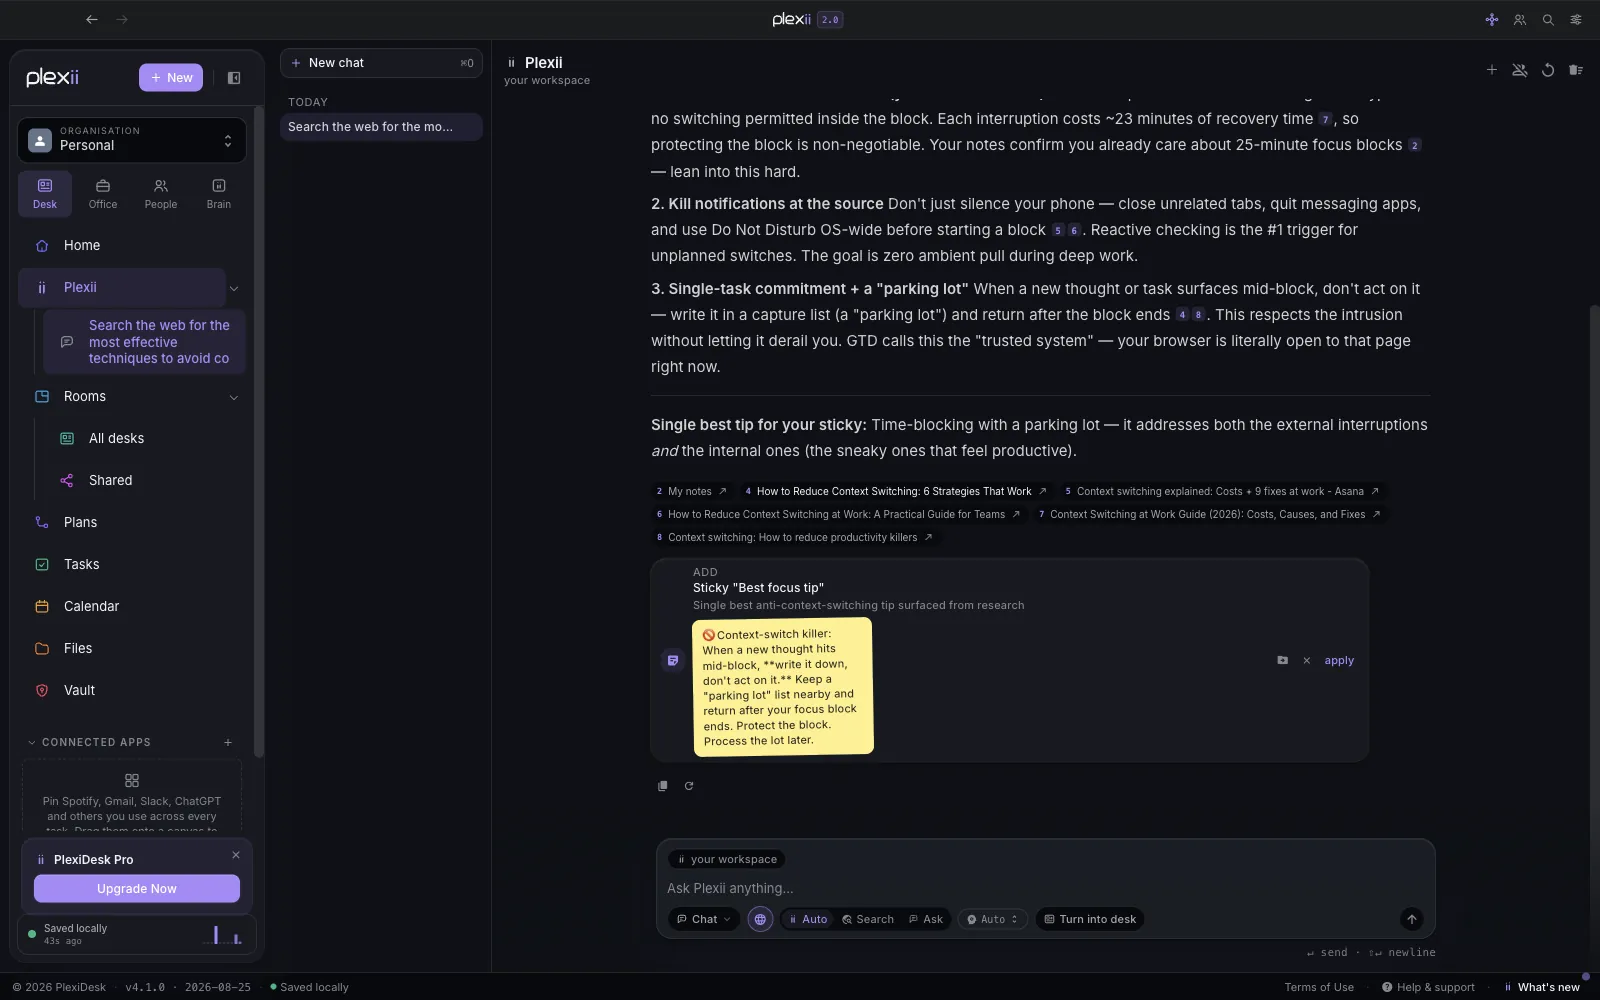
Task: Open the Personal organisation switcher
Action: (x=132, y=140)
